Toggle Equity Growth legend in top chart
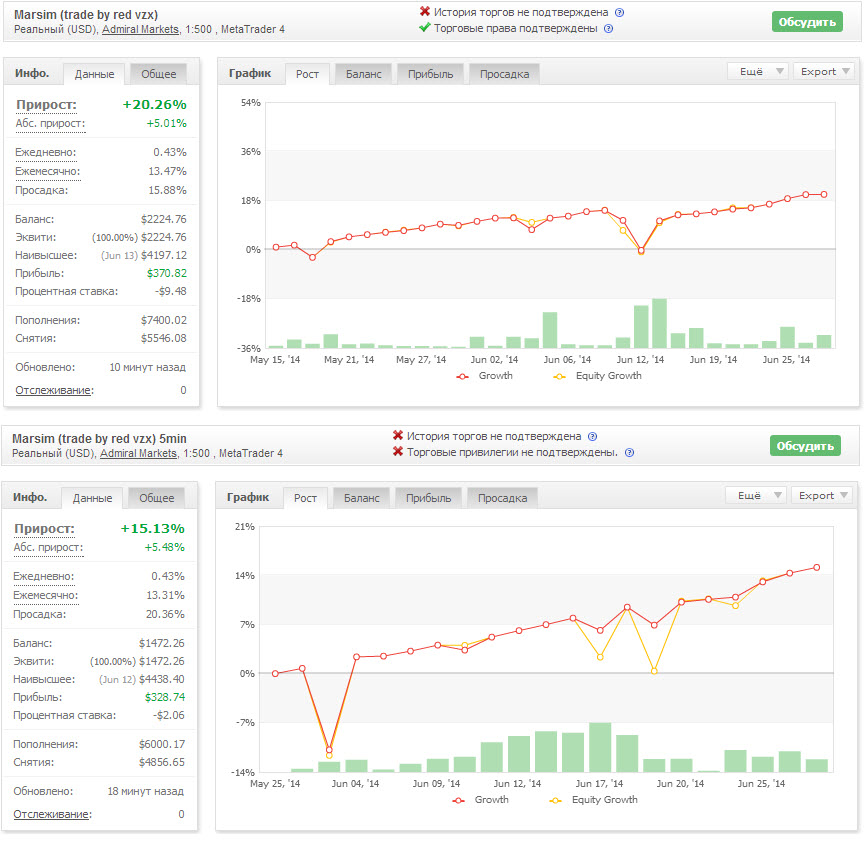 pos(597,376)
